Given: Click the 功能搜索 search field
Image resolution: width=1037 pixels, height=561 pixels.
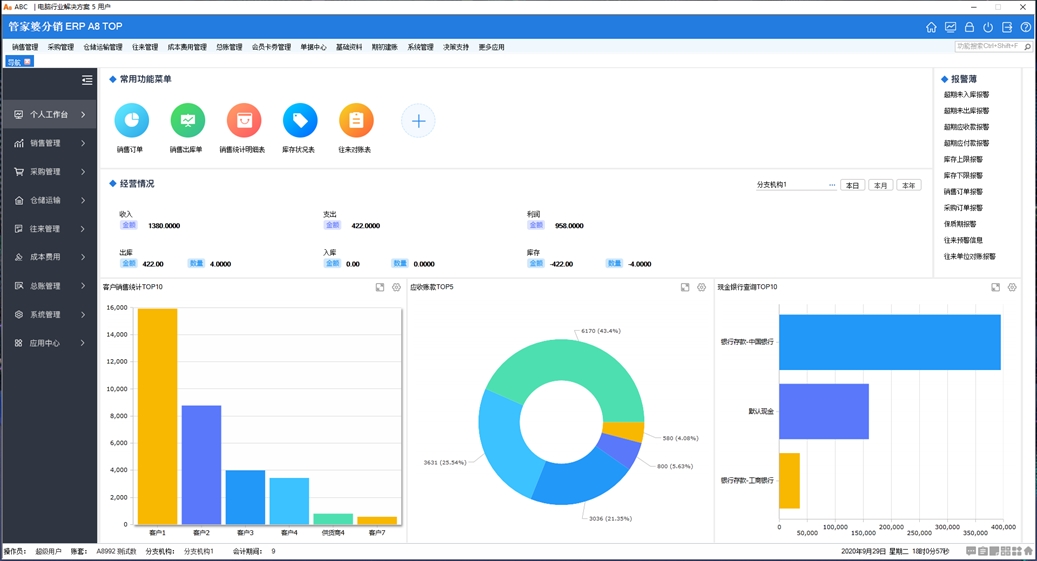Looking at the screenshot, I should pos(988,46).
